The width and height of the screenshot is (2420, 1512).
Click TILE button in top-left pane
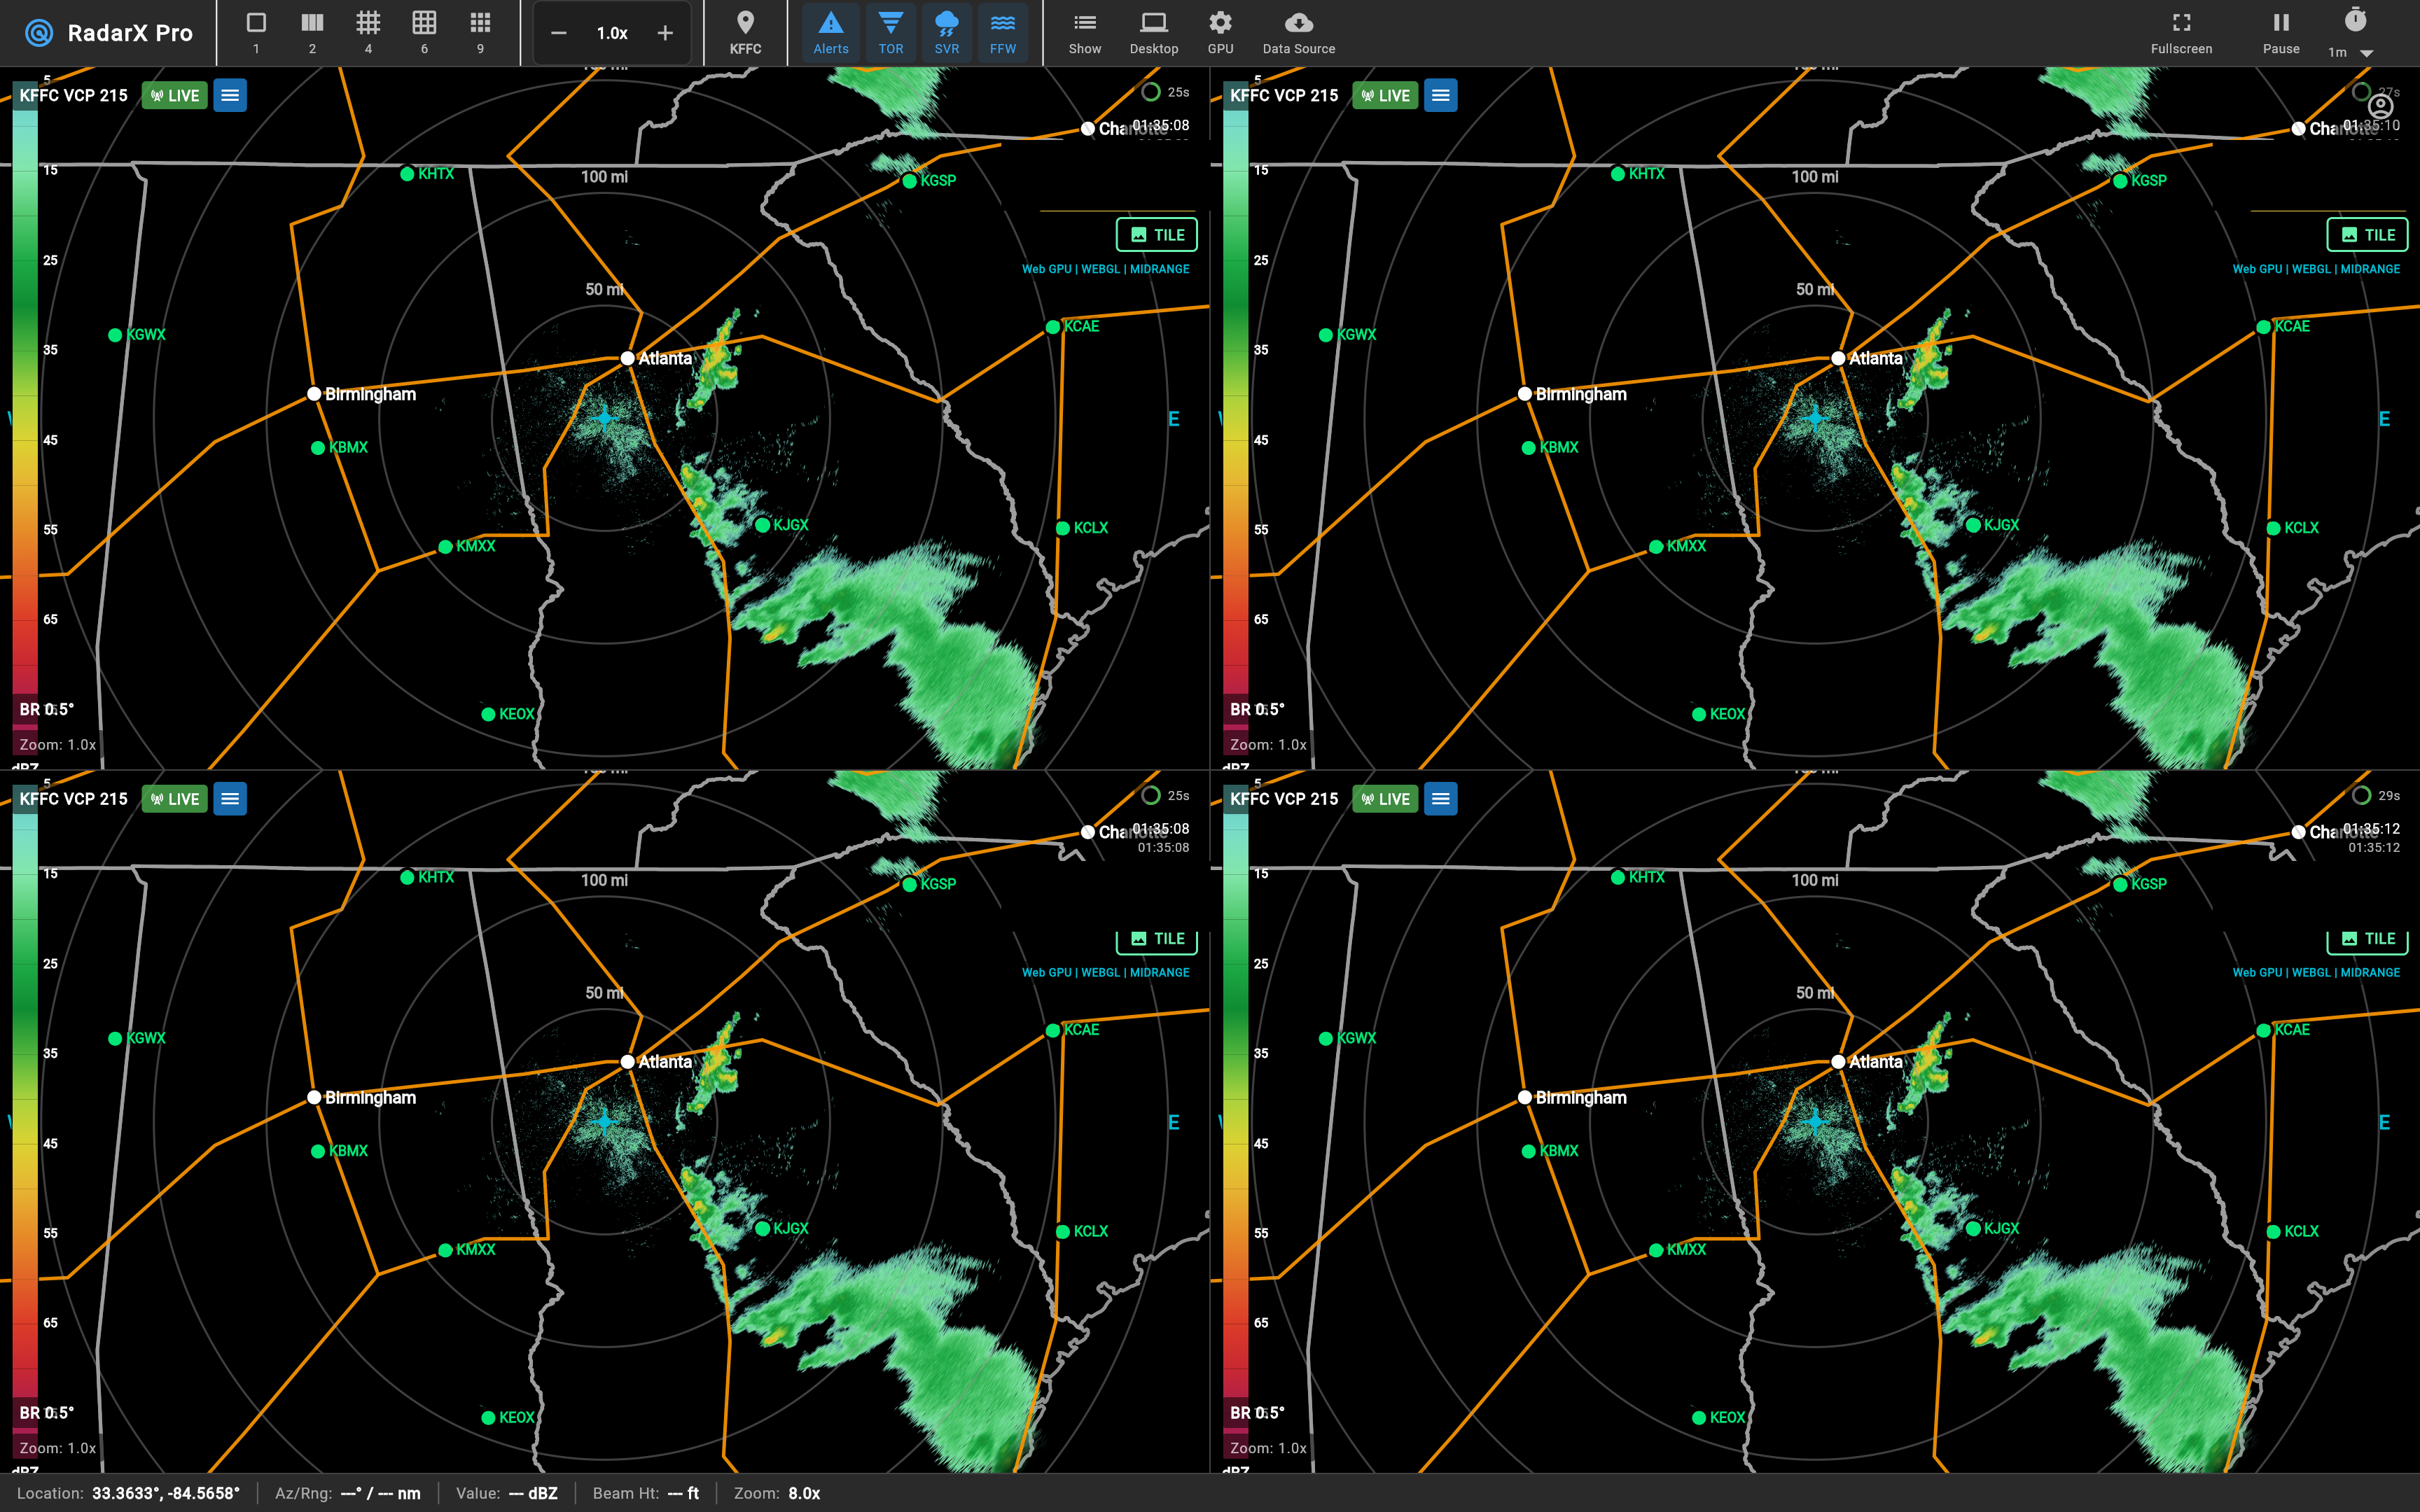tap(1157, 235)
